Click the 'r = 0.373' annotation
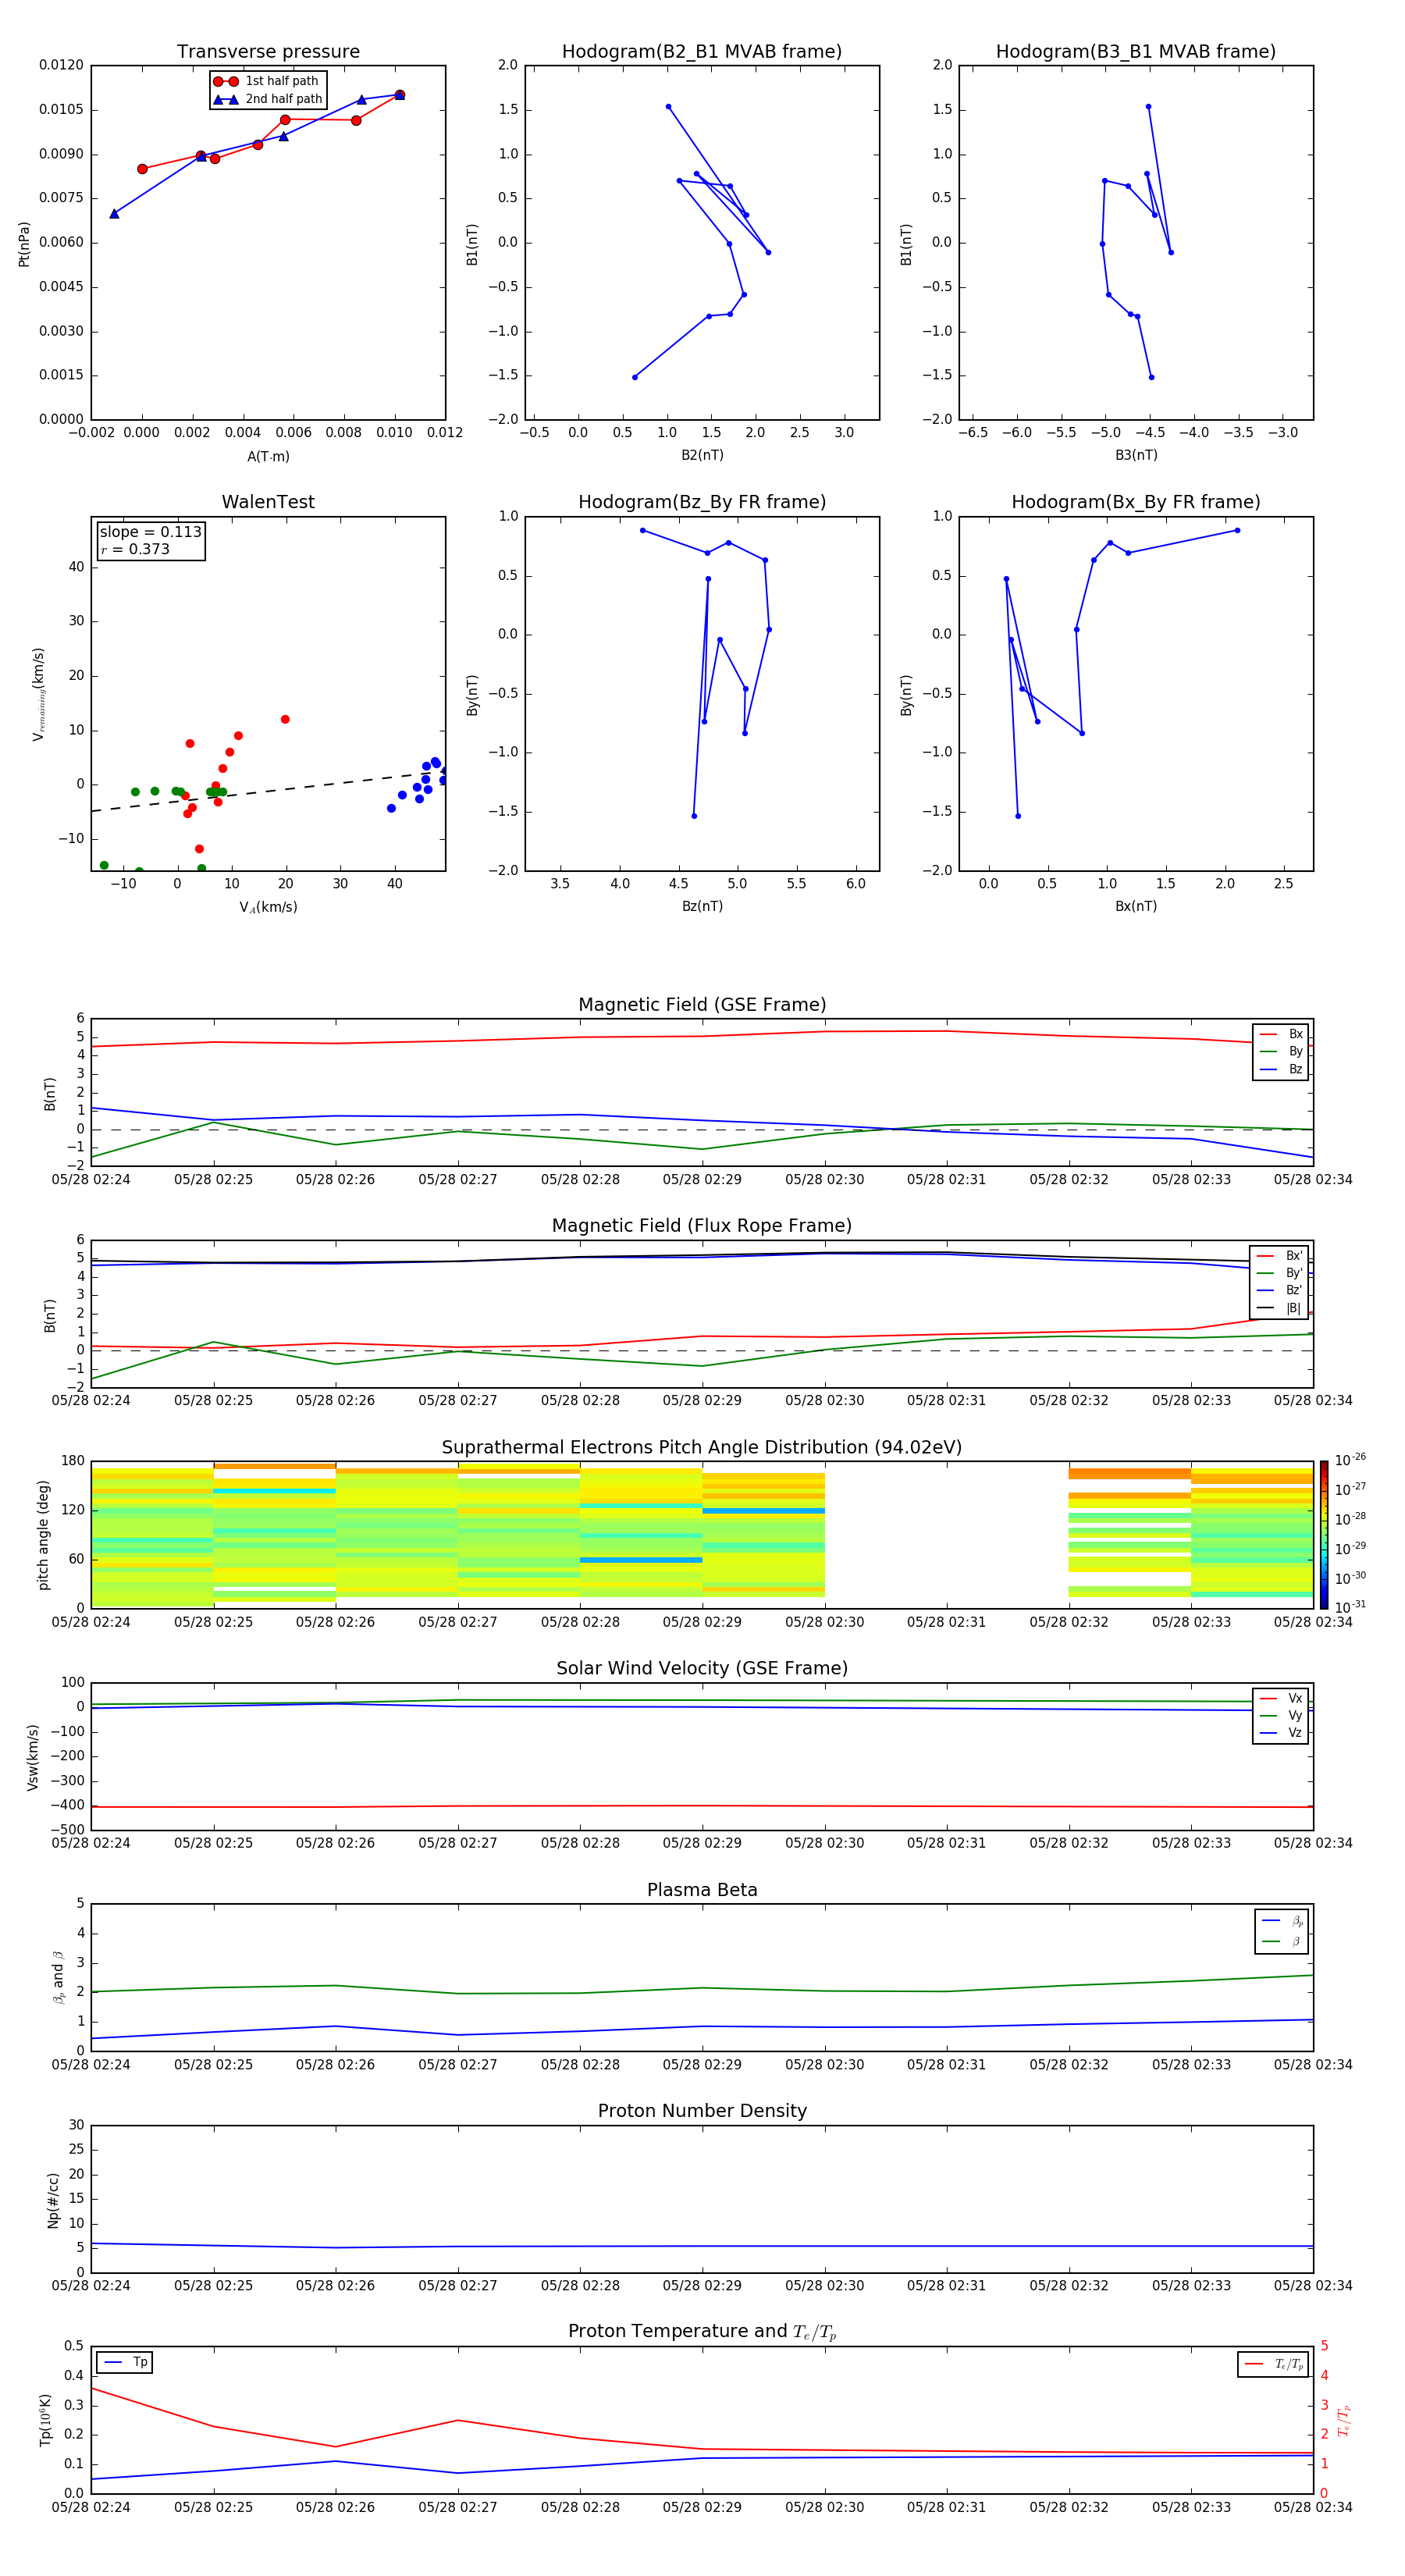The image size is (1405, 2576). 135,550
